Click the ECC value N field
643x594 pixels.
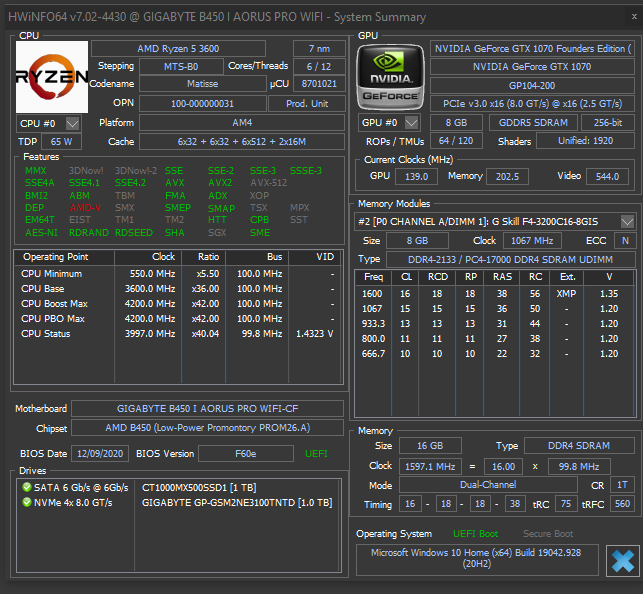(x=625, y=241)
